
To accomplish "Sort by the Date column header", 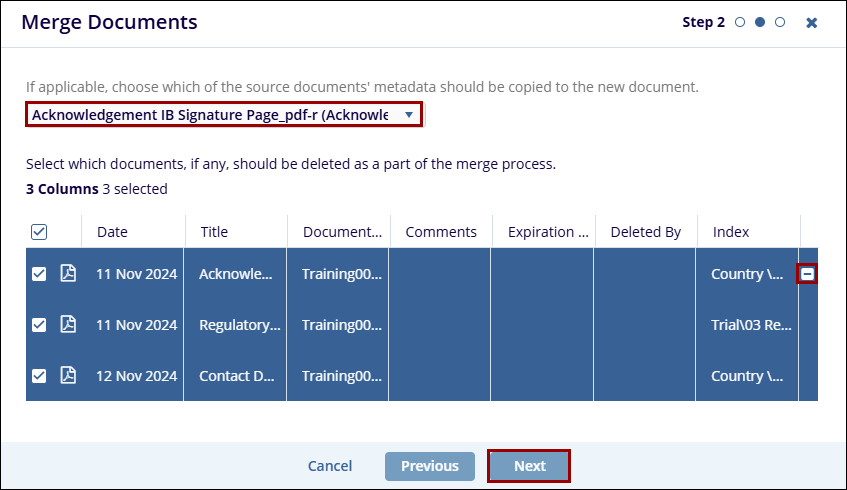I will coord(112,232).
